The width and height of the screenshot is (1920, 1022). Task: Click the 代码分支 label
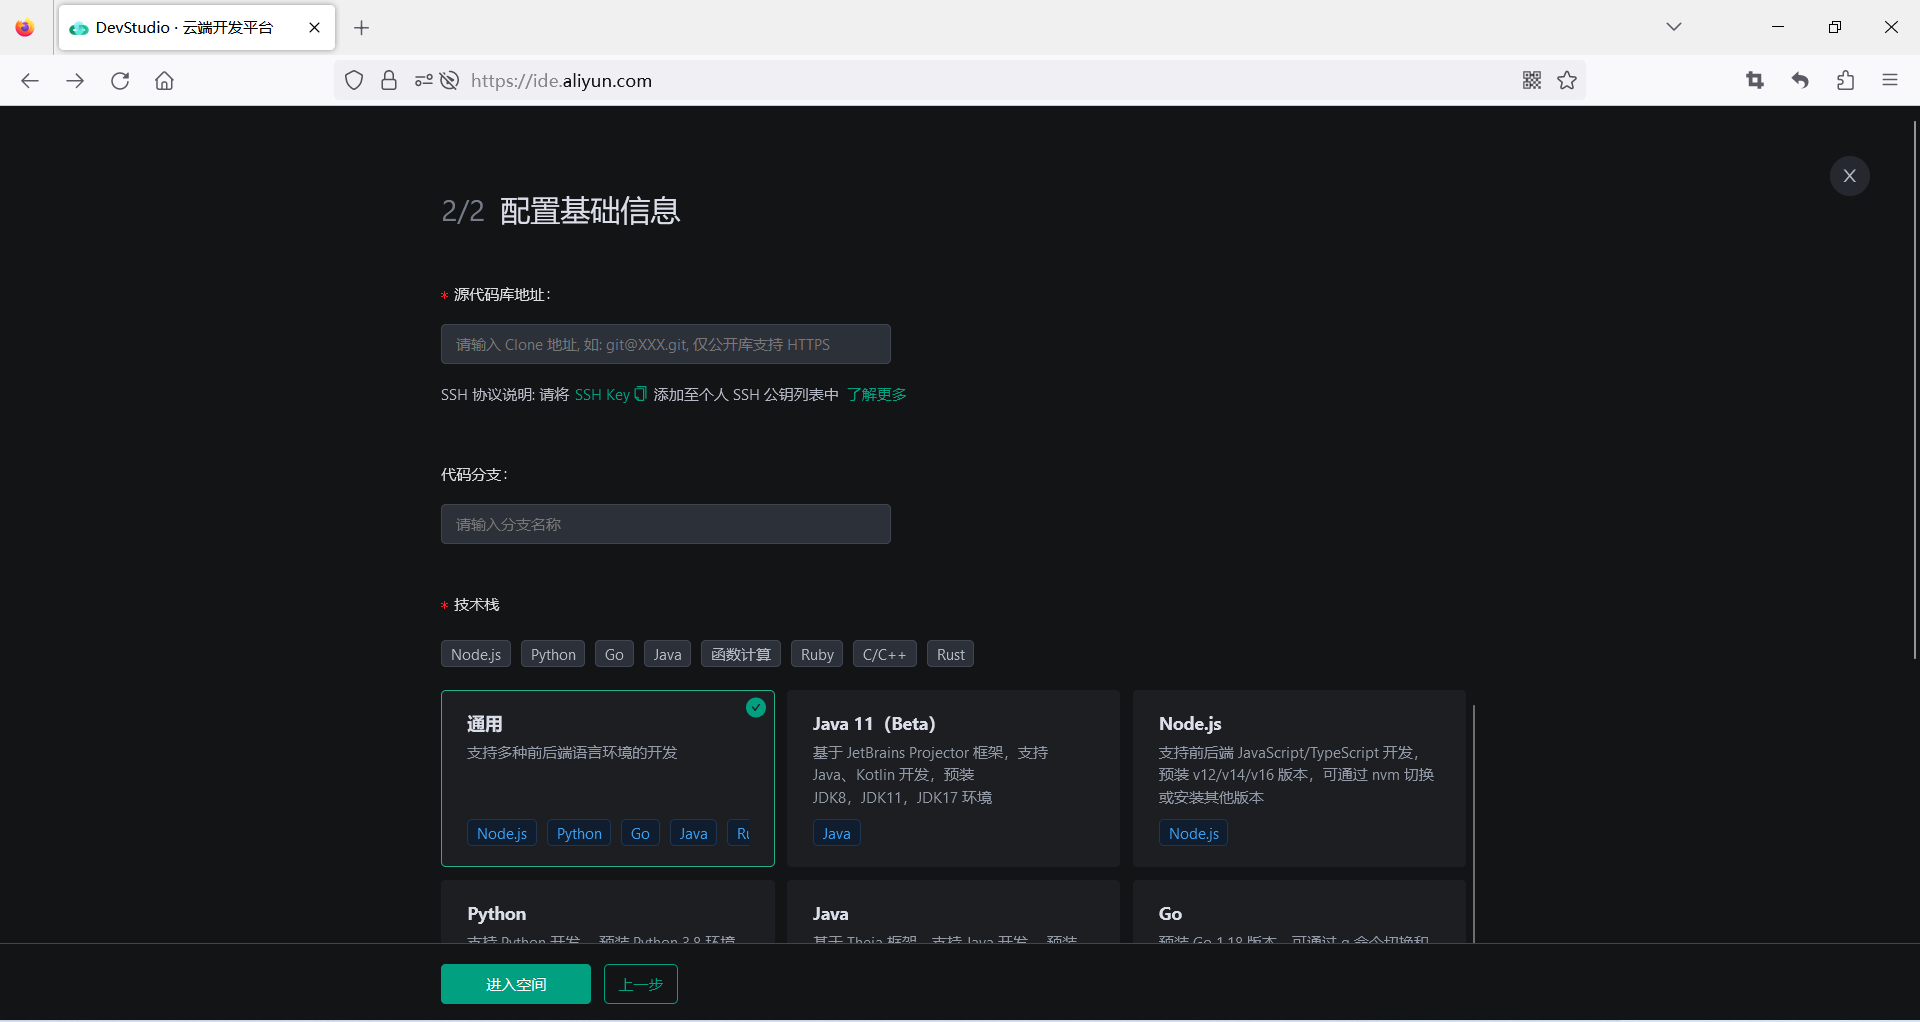pyautogui.click(x=474, y=474)
